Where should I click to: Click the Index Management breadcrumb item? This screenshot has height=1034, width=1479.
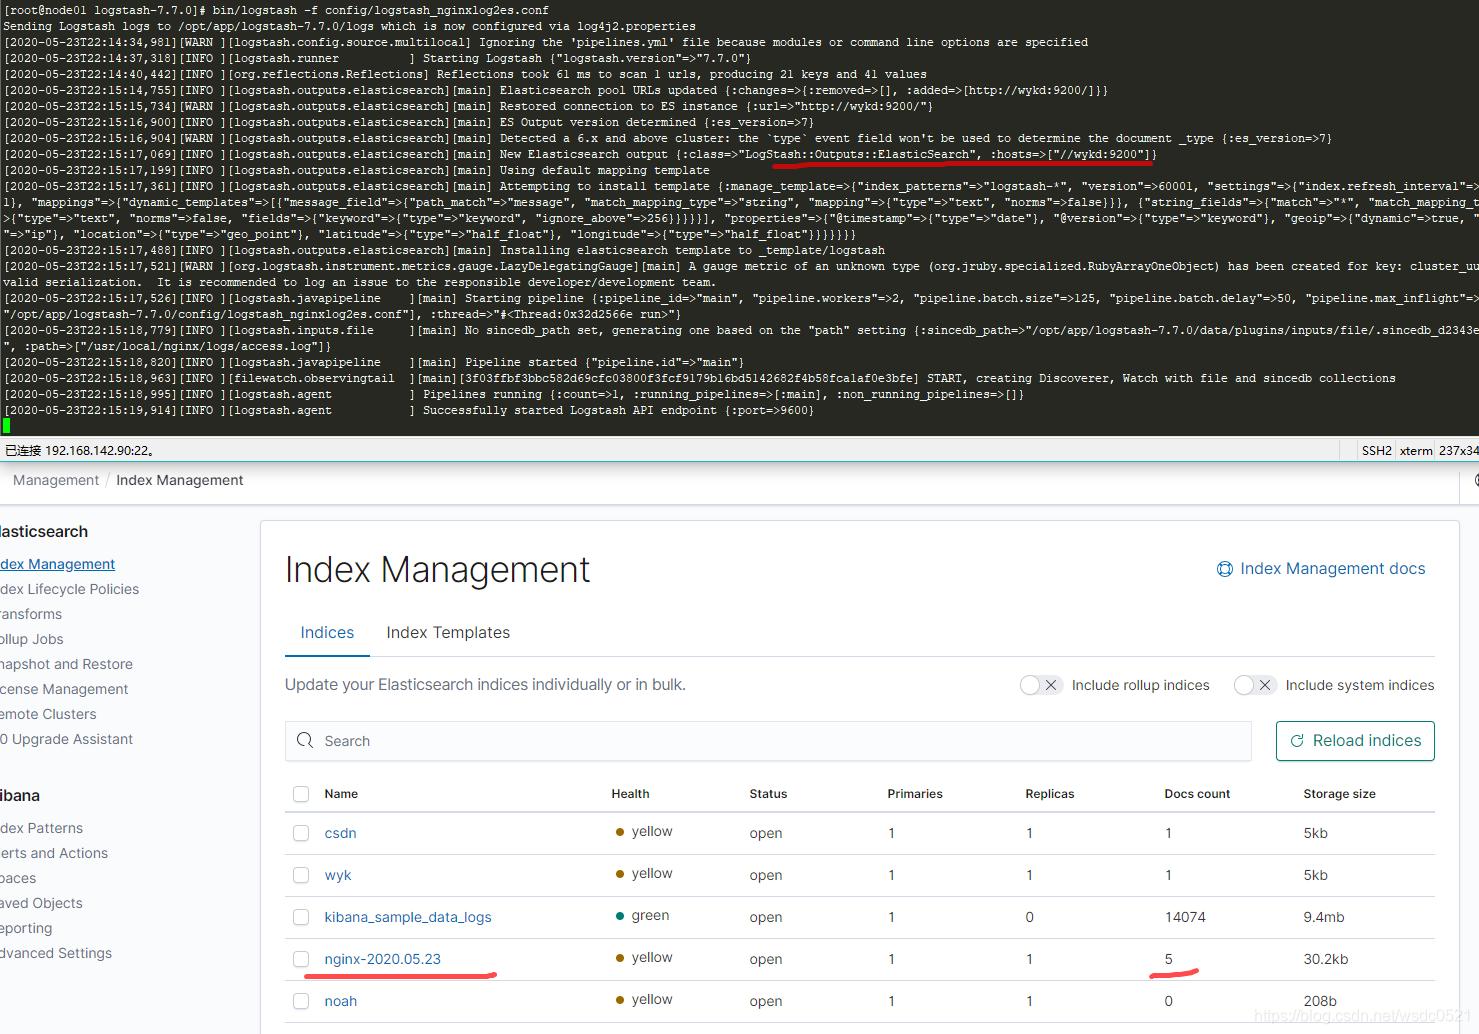coord(180,480)
